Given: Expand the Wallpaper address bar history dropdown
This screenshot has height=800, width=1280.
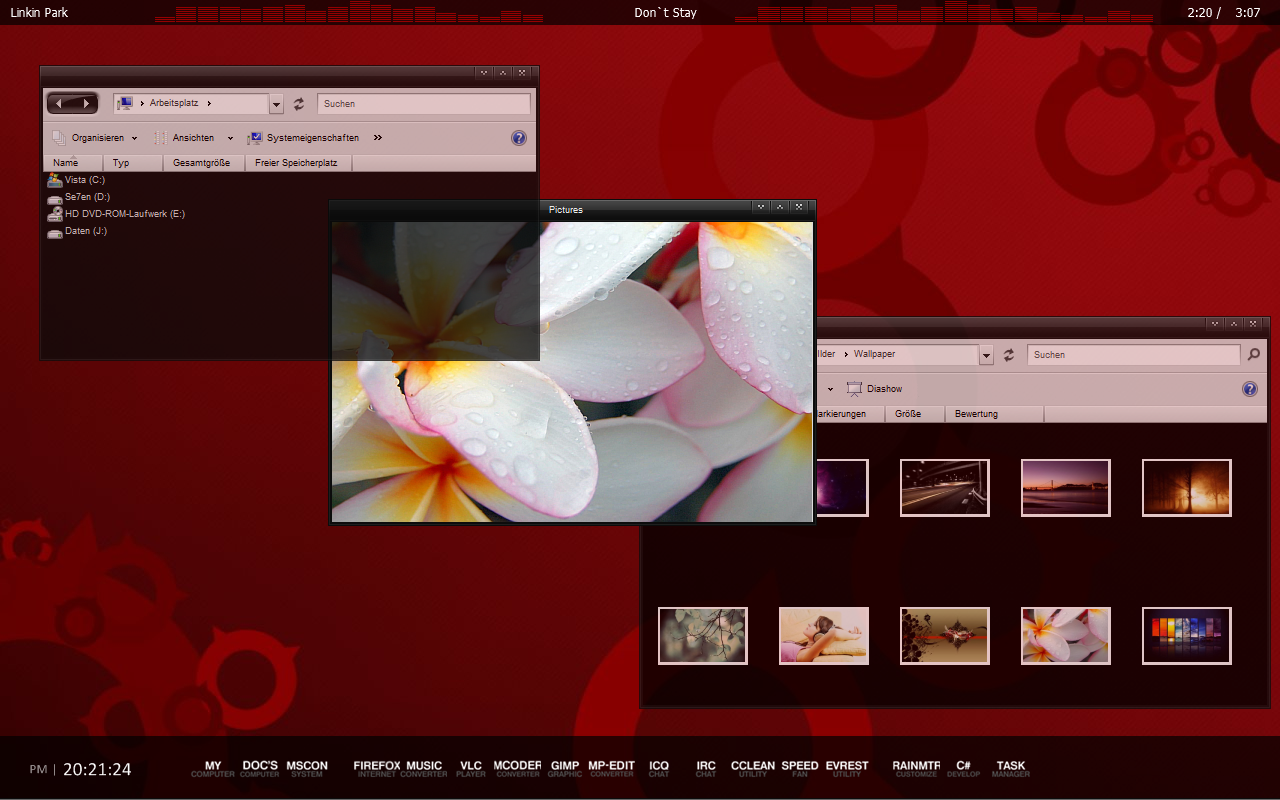Looking at the screenshot, I should click(987, 355).
